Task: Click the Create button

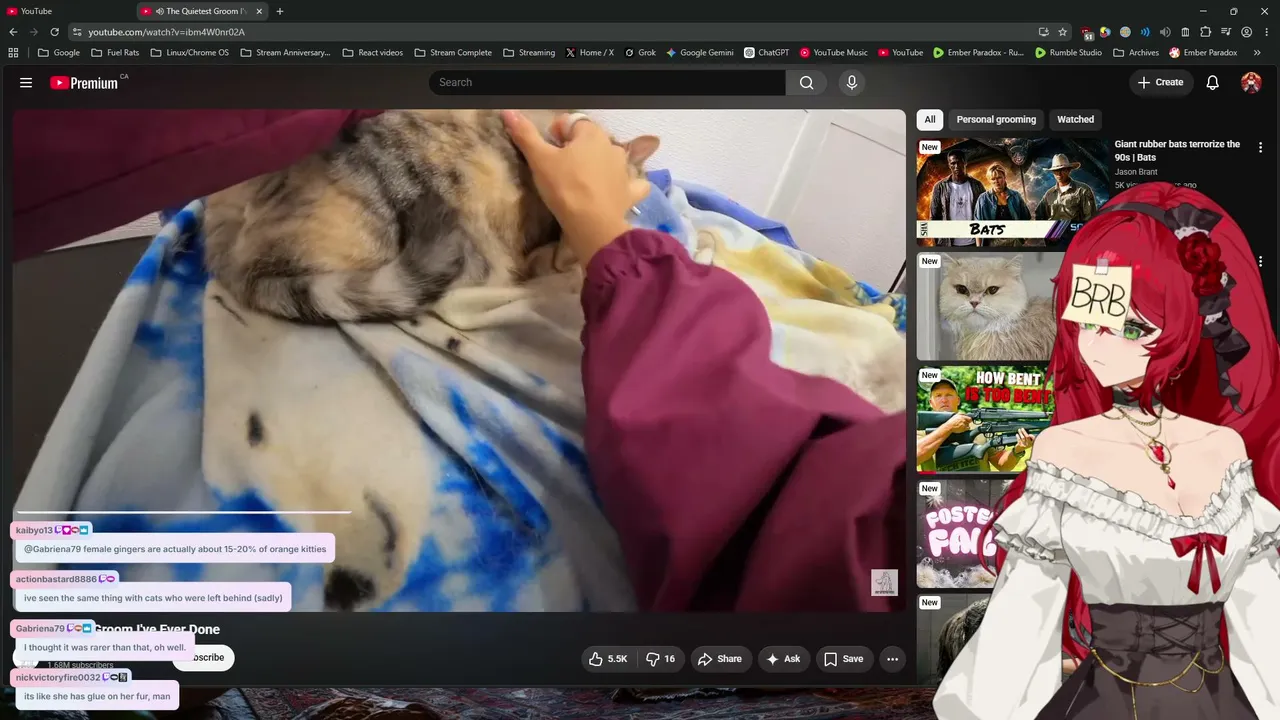Action: click(x=1160, y=83)
